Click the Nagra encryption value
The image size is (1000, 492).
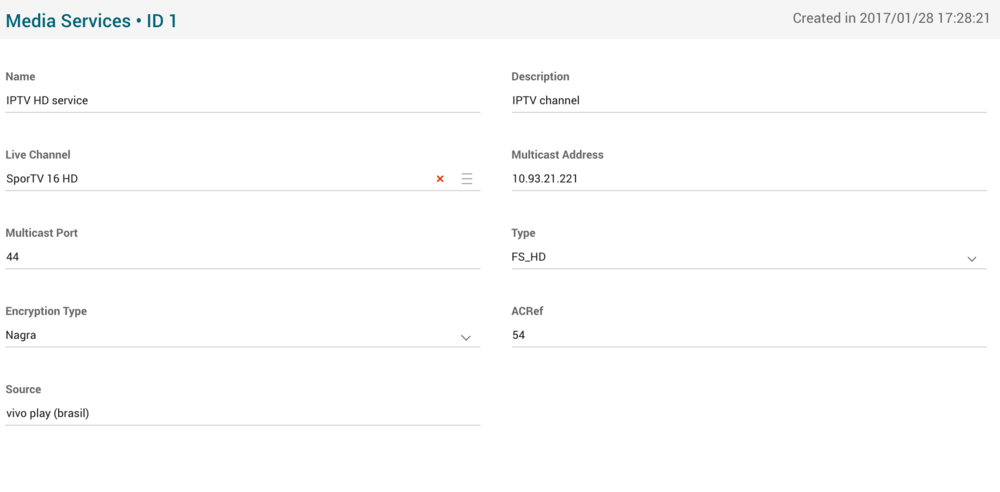click(x=21, y=335)
